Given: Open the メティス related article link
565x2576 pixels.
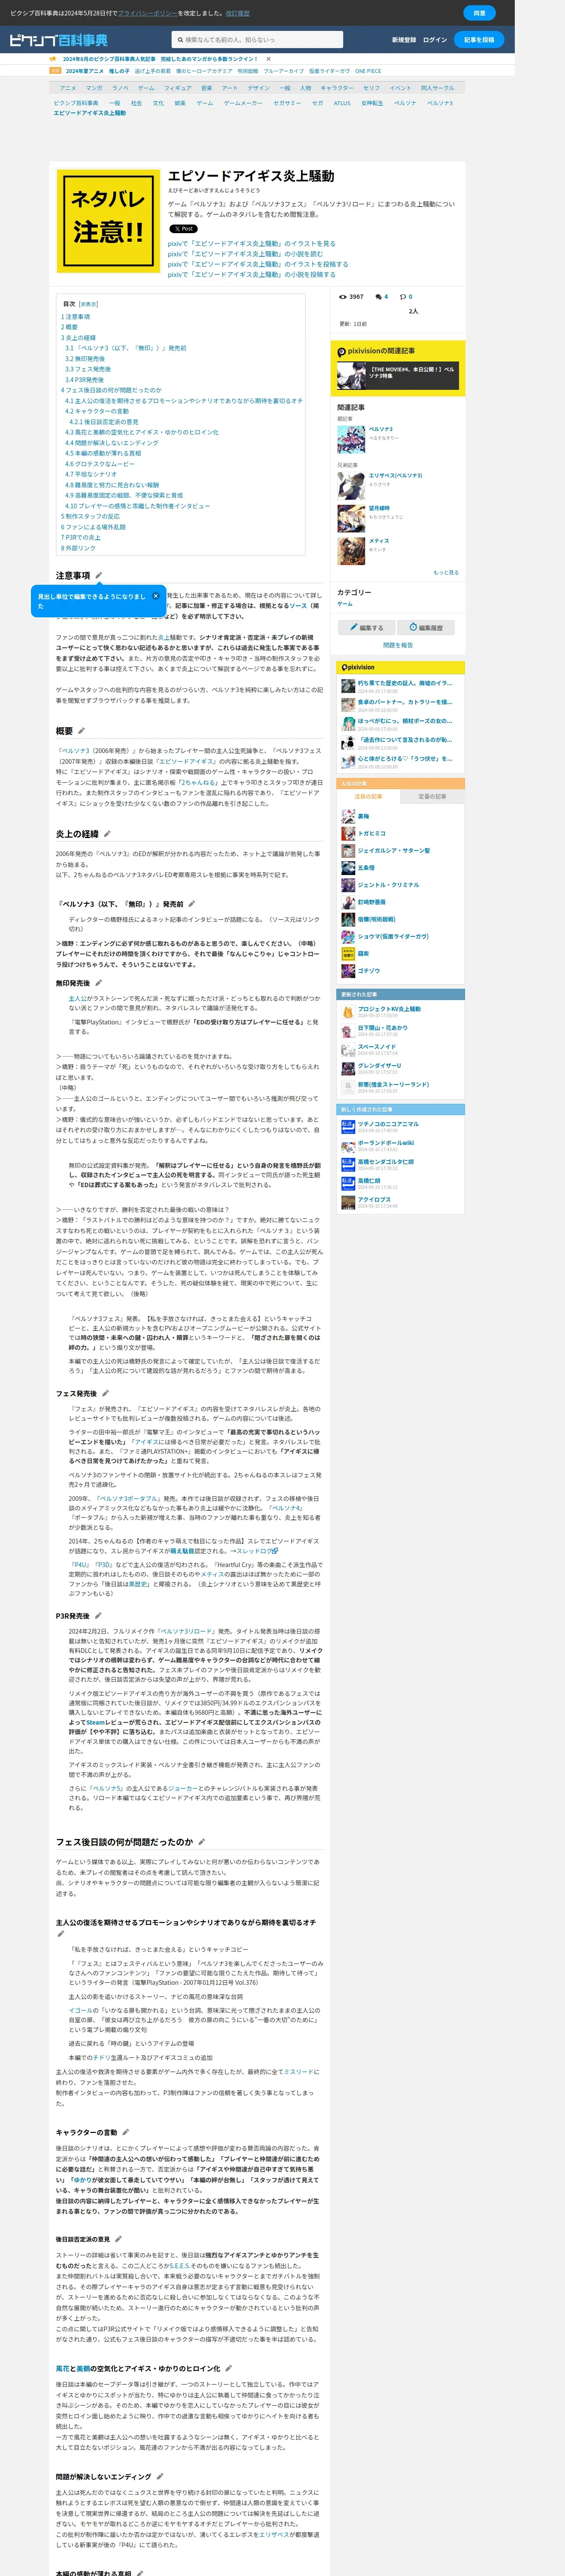Looking at the screenshot, I should 379,541.
